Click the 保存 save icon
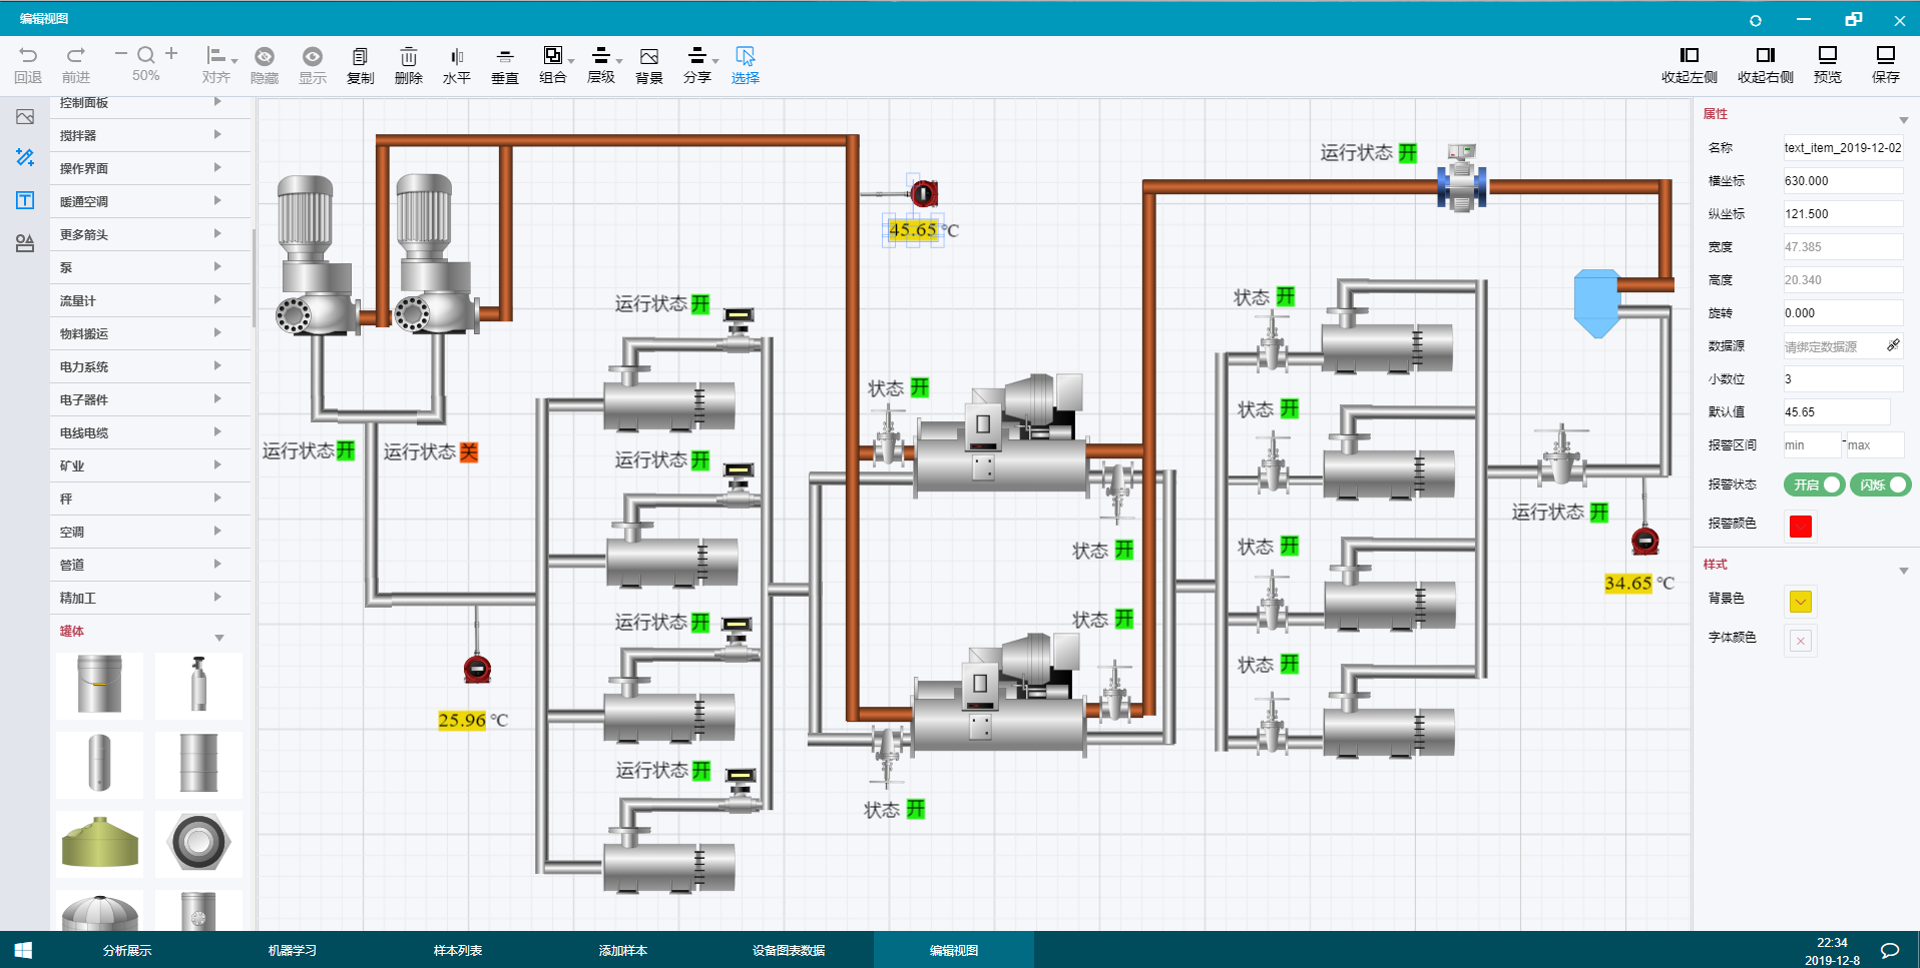 (x=1885, y=56)
